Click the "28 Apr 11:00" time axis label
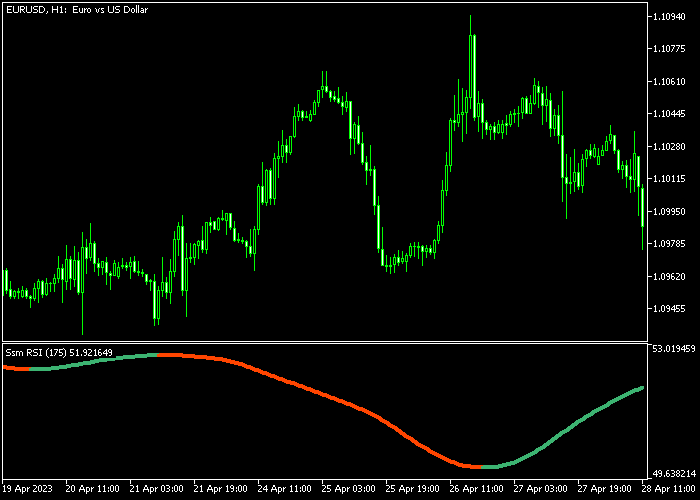 669,488
